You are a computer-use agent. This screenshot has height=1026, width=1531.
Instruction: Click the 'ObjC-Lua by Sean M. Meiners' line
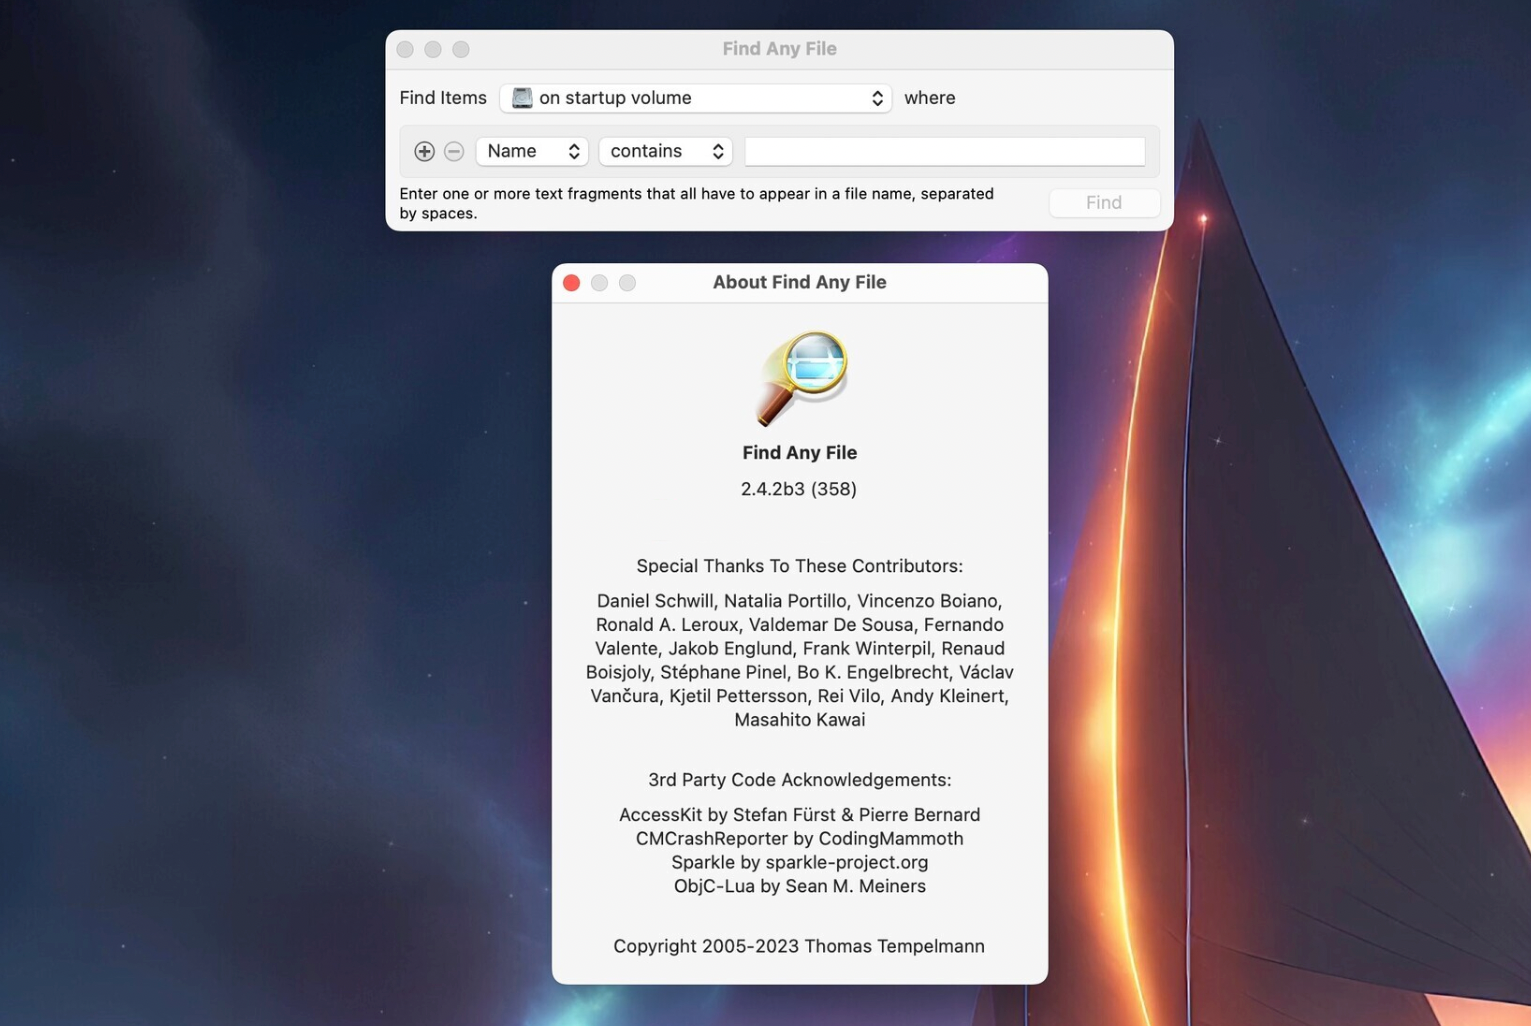(x=800, y=886)
